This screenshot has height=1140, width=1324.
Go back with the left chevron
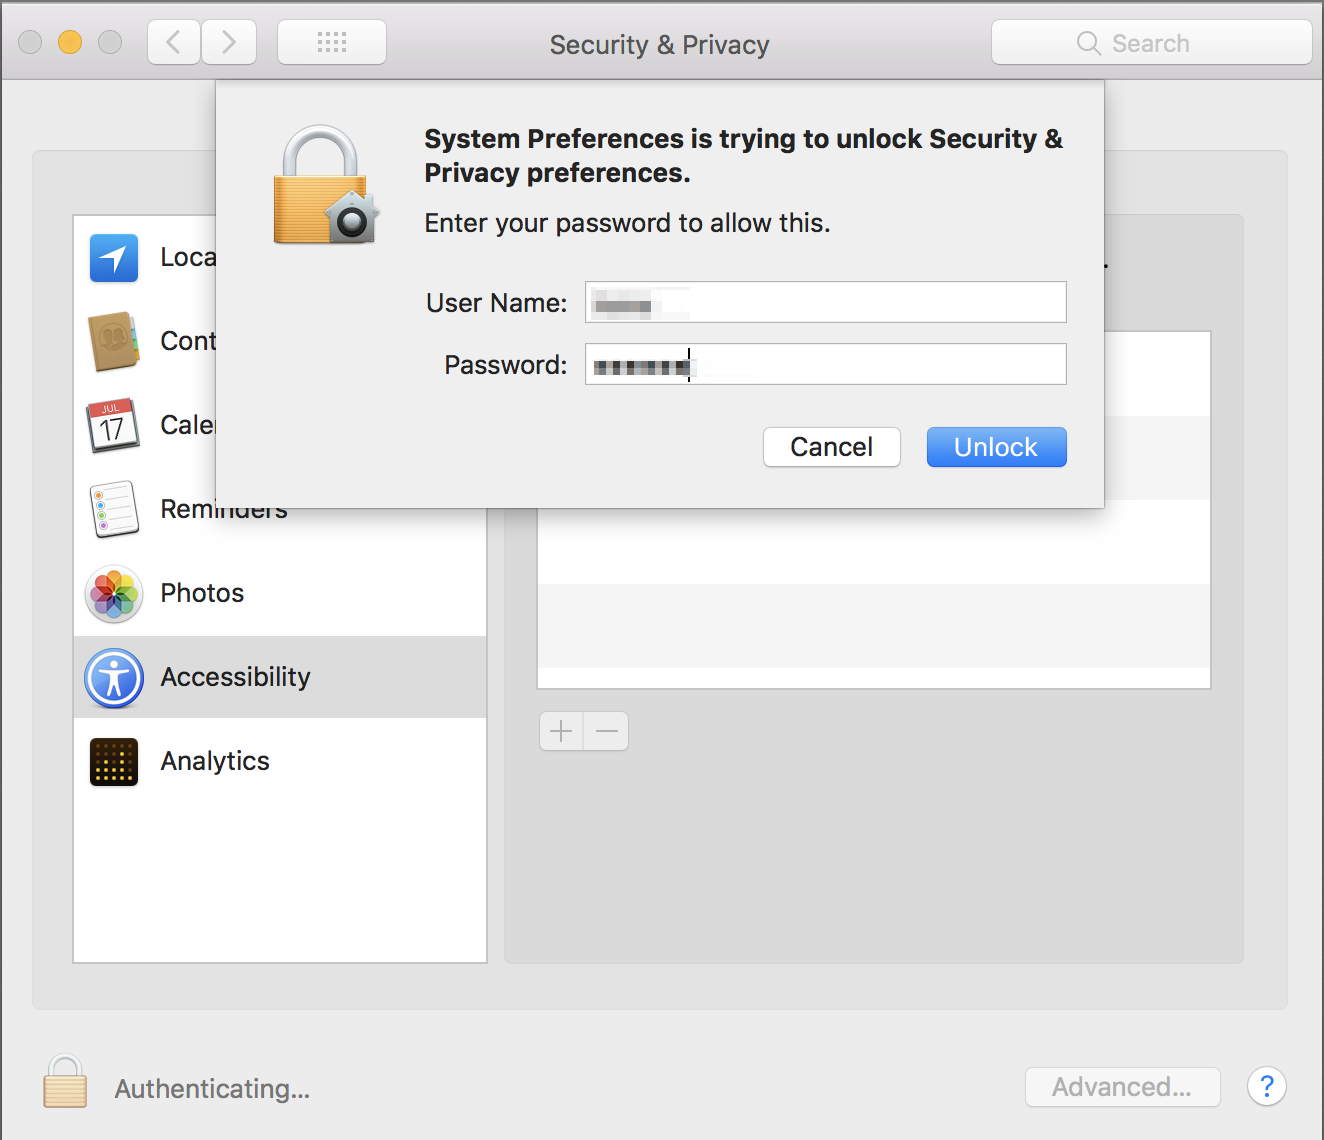[x=174, y=42]
